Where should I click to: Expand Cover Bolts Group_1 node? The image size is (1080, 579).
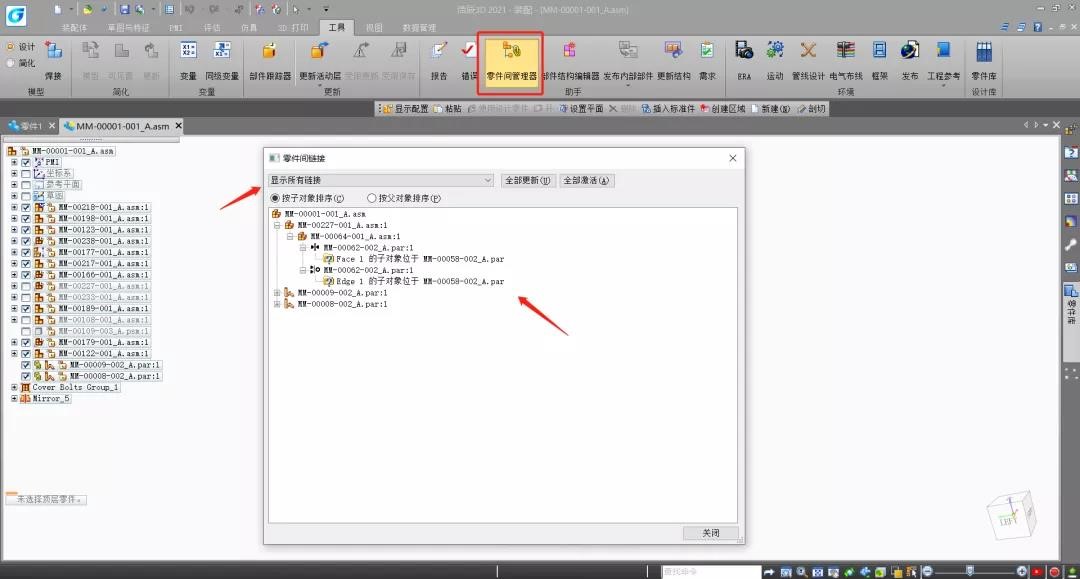14,388
